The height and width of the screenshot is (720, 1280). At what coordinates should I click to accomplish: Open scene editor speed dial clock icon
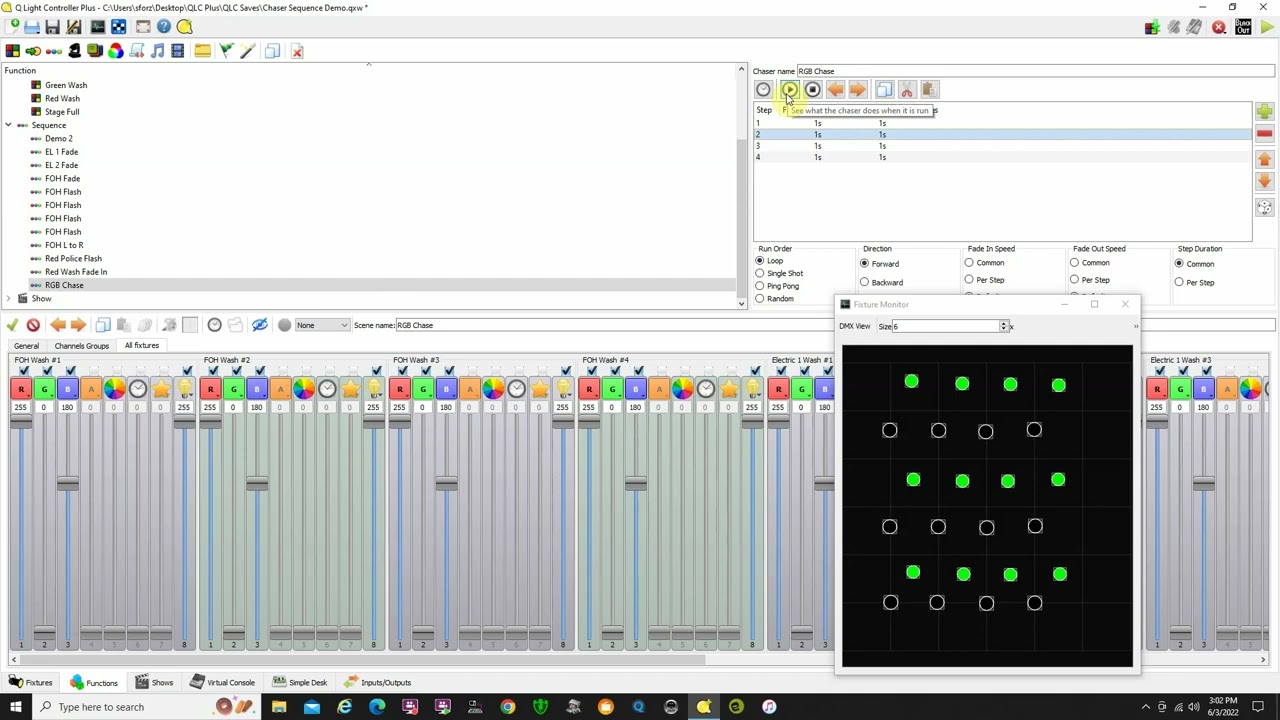point(214,325)
